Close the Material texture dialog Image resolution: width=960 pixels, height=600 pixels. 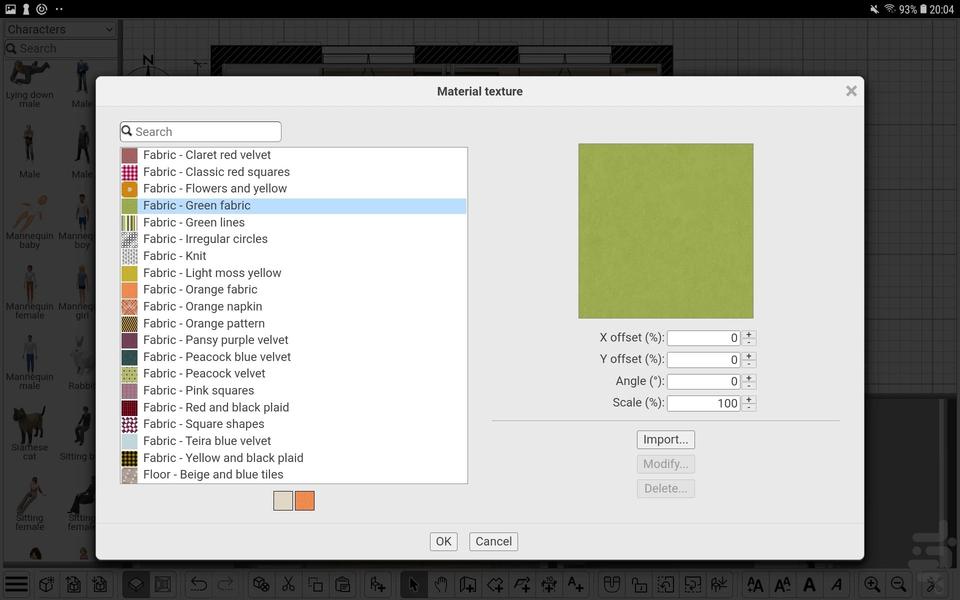click(x=851, y=91)
